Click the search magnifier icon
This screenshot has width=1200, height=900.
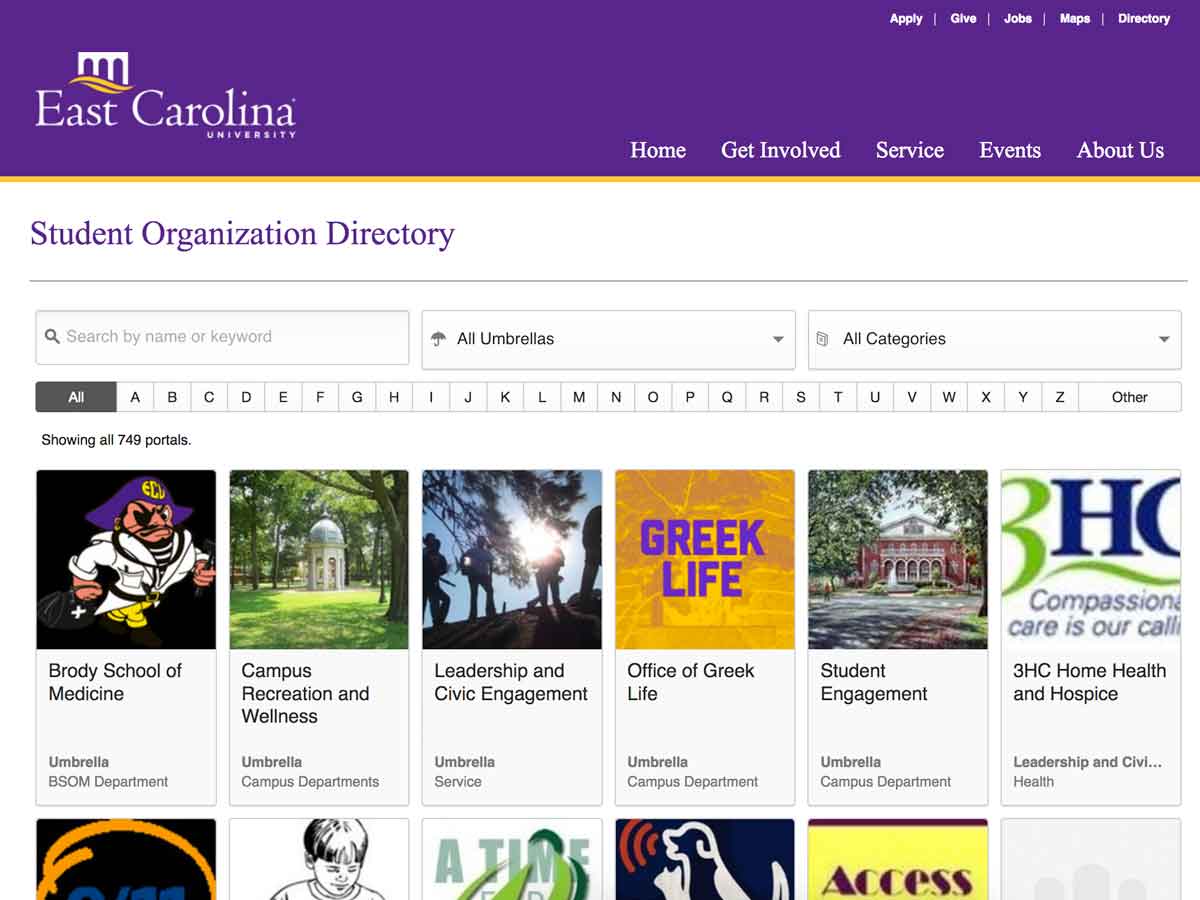tap(53, 337)
